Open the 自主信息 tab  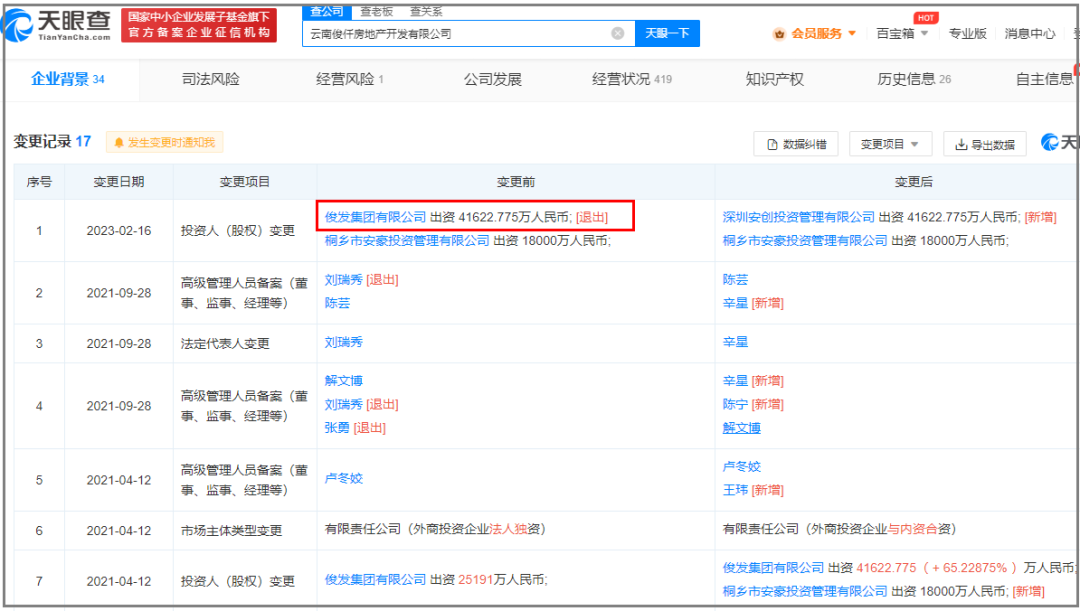[x=1044, y=79]
